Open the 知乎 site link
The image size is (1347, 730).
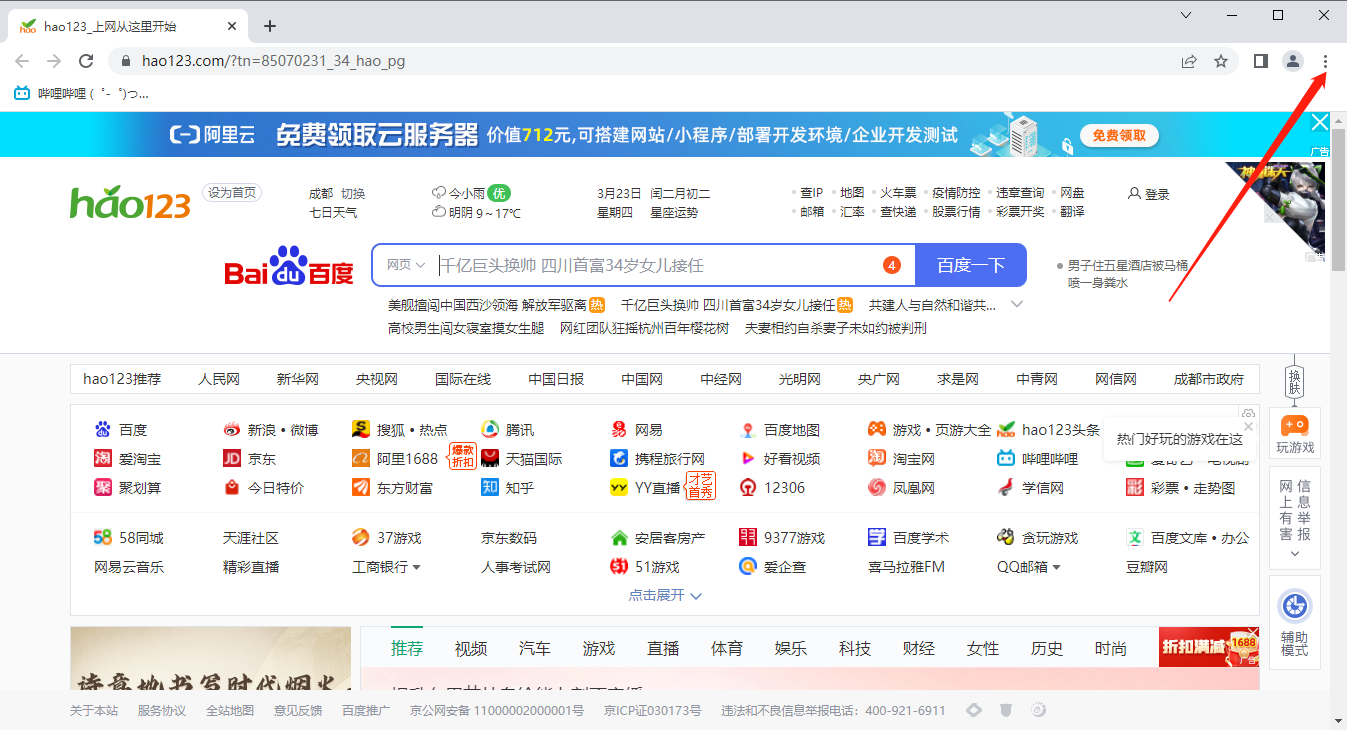coord(518,487)
